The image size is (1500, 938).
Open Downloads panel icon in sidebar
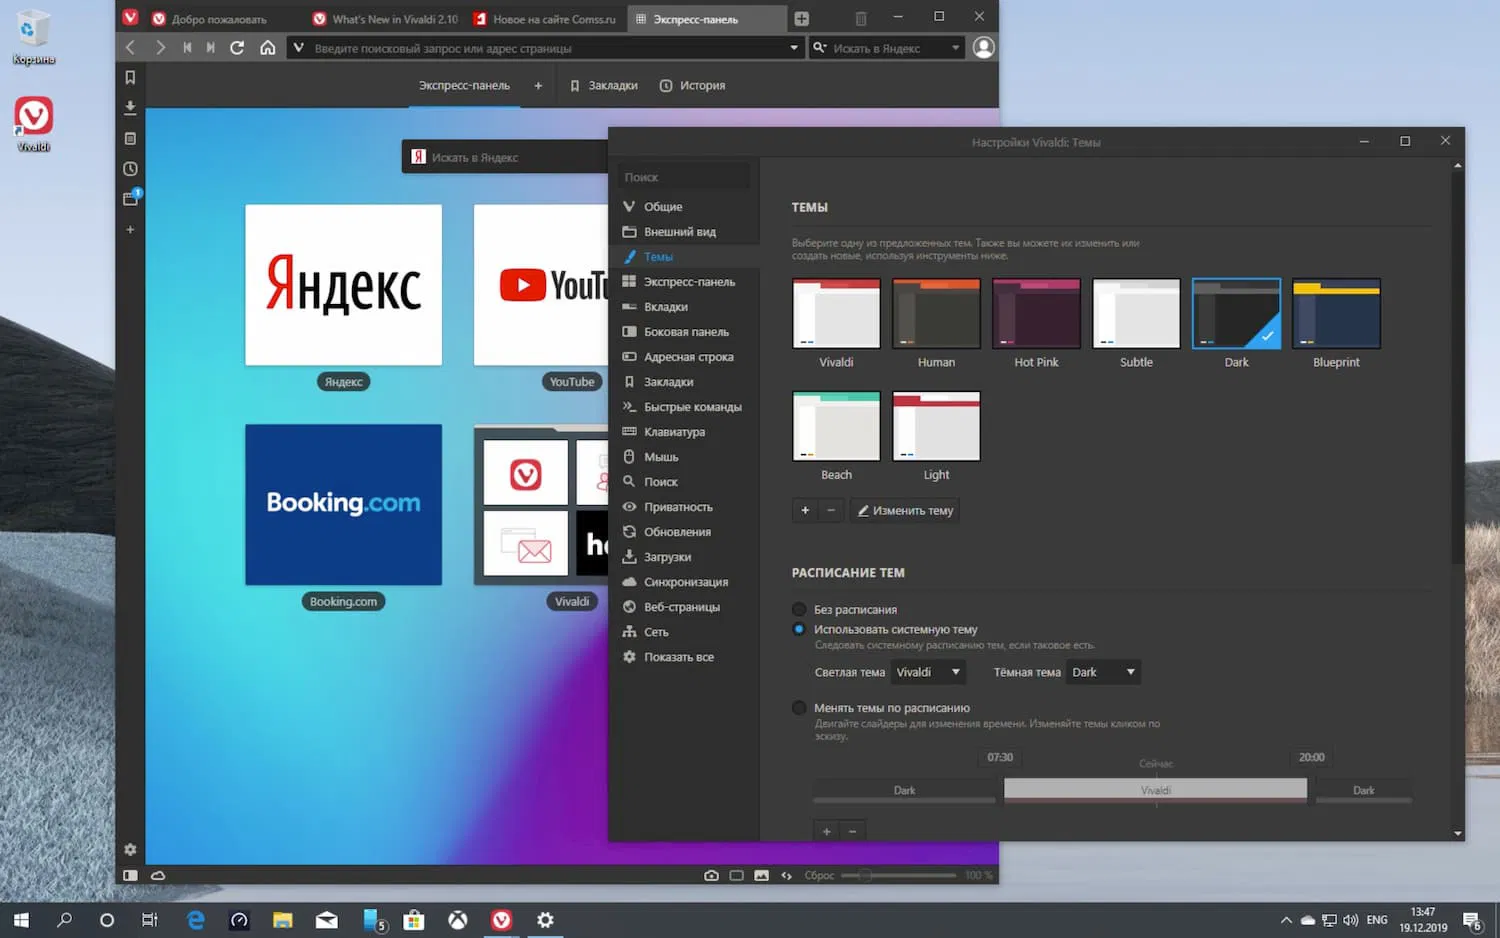[x=130, y=107]
